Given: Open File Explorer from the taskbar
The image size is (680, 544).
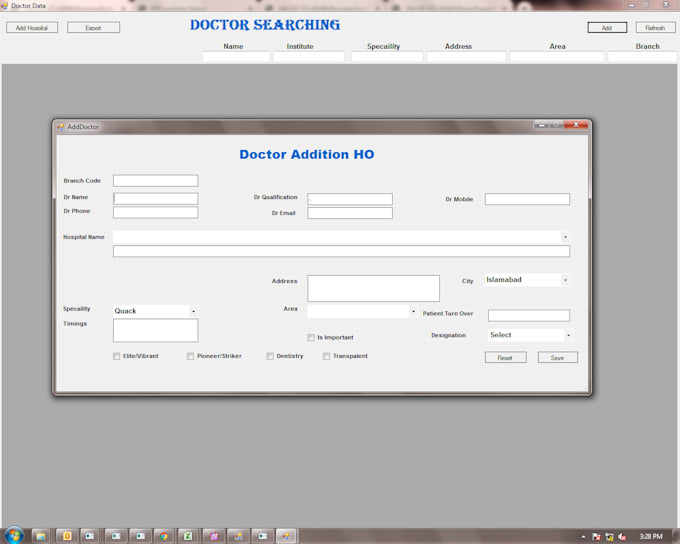Looking at the screenshot, I should coord(41,536).
